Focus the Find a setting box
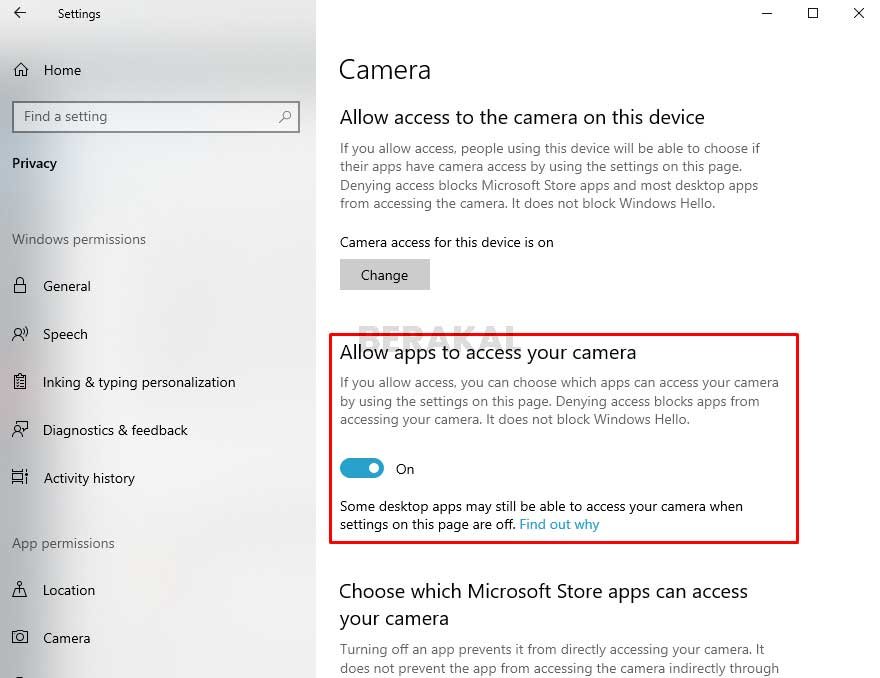 [x=155, y=117]
